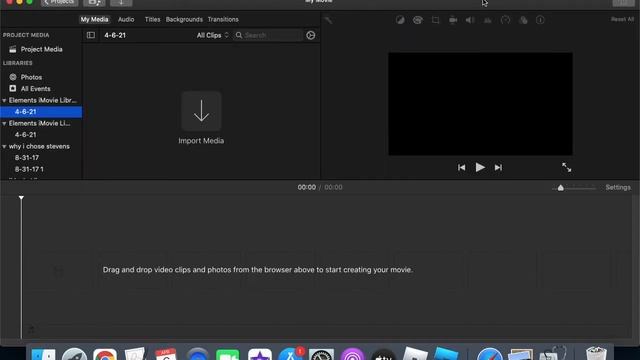Skip to the previous clip
This screenshot has height=360, width=640.
(x=462, y=167)
